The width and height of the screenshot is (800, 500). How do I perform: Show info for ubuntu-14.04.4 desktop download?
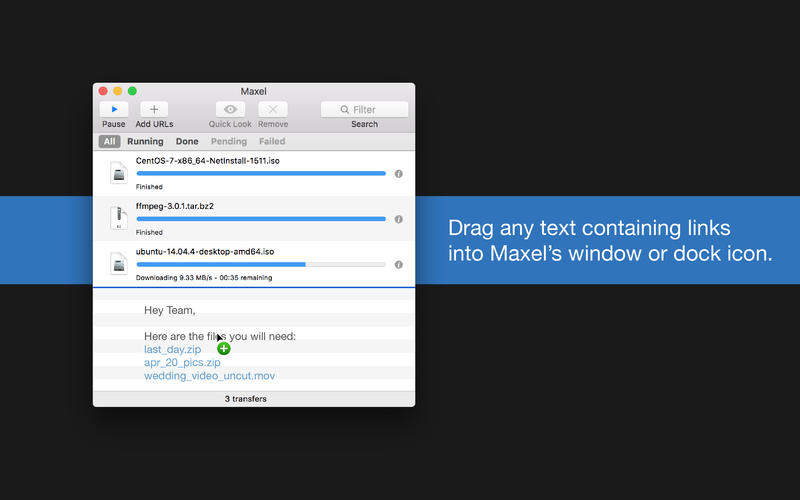coord(398,264)
